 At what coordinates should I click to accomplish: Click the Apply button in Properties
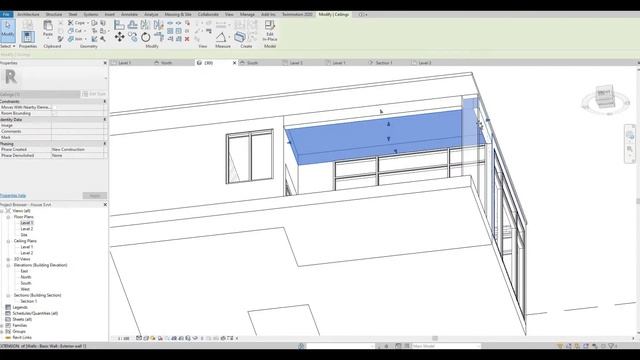[x=95, y=196]
